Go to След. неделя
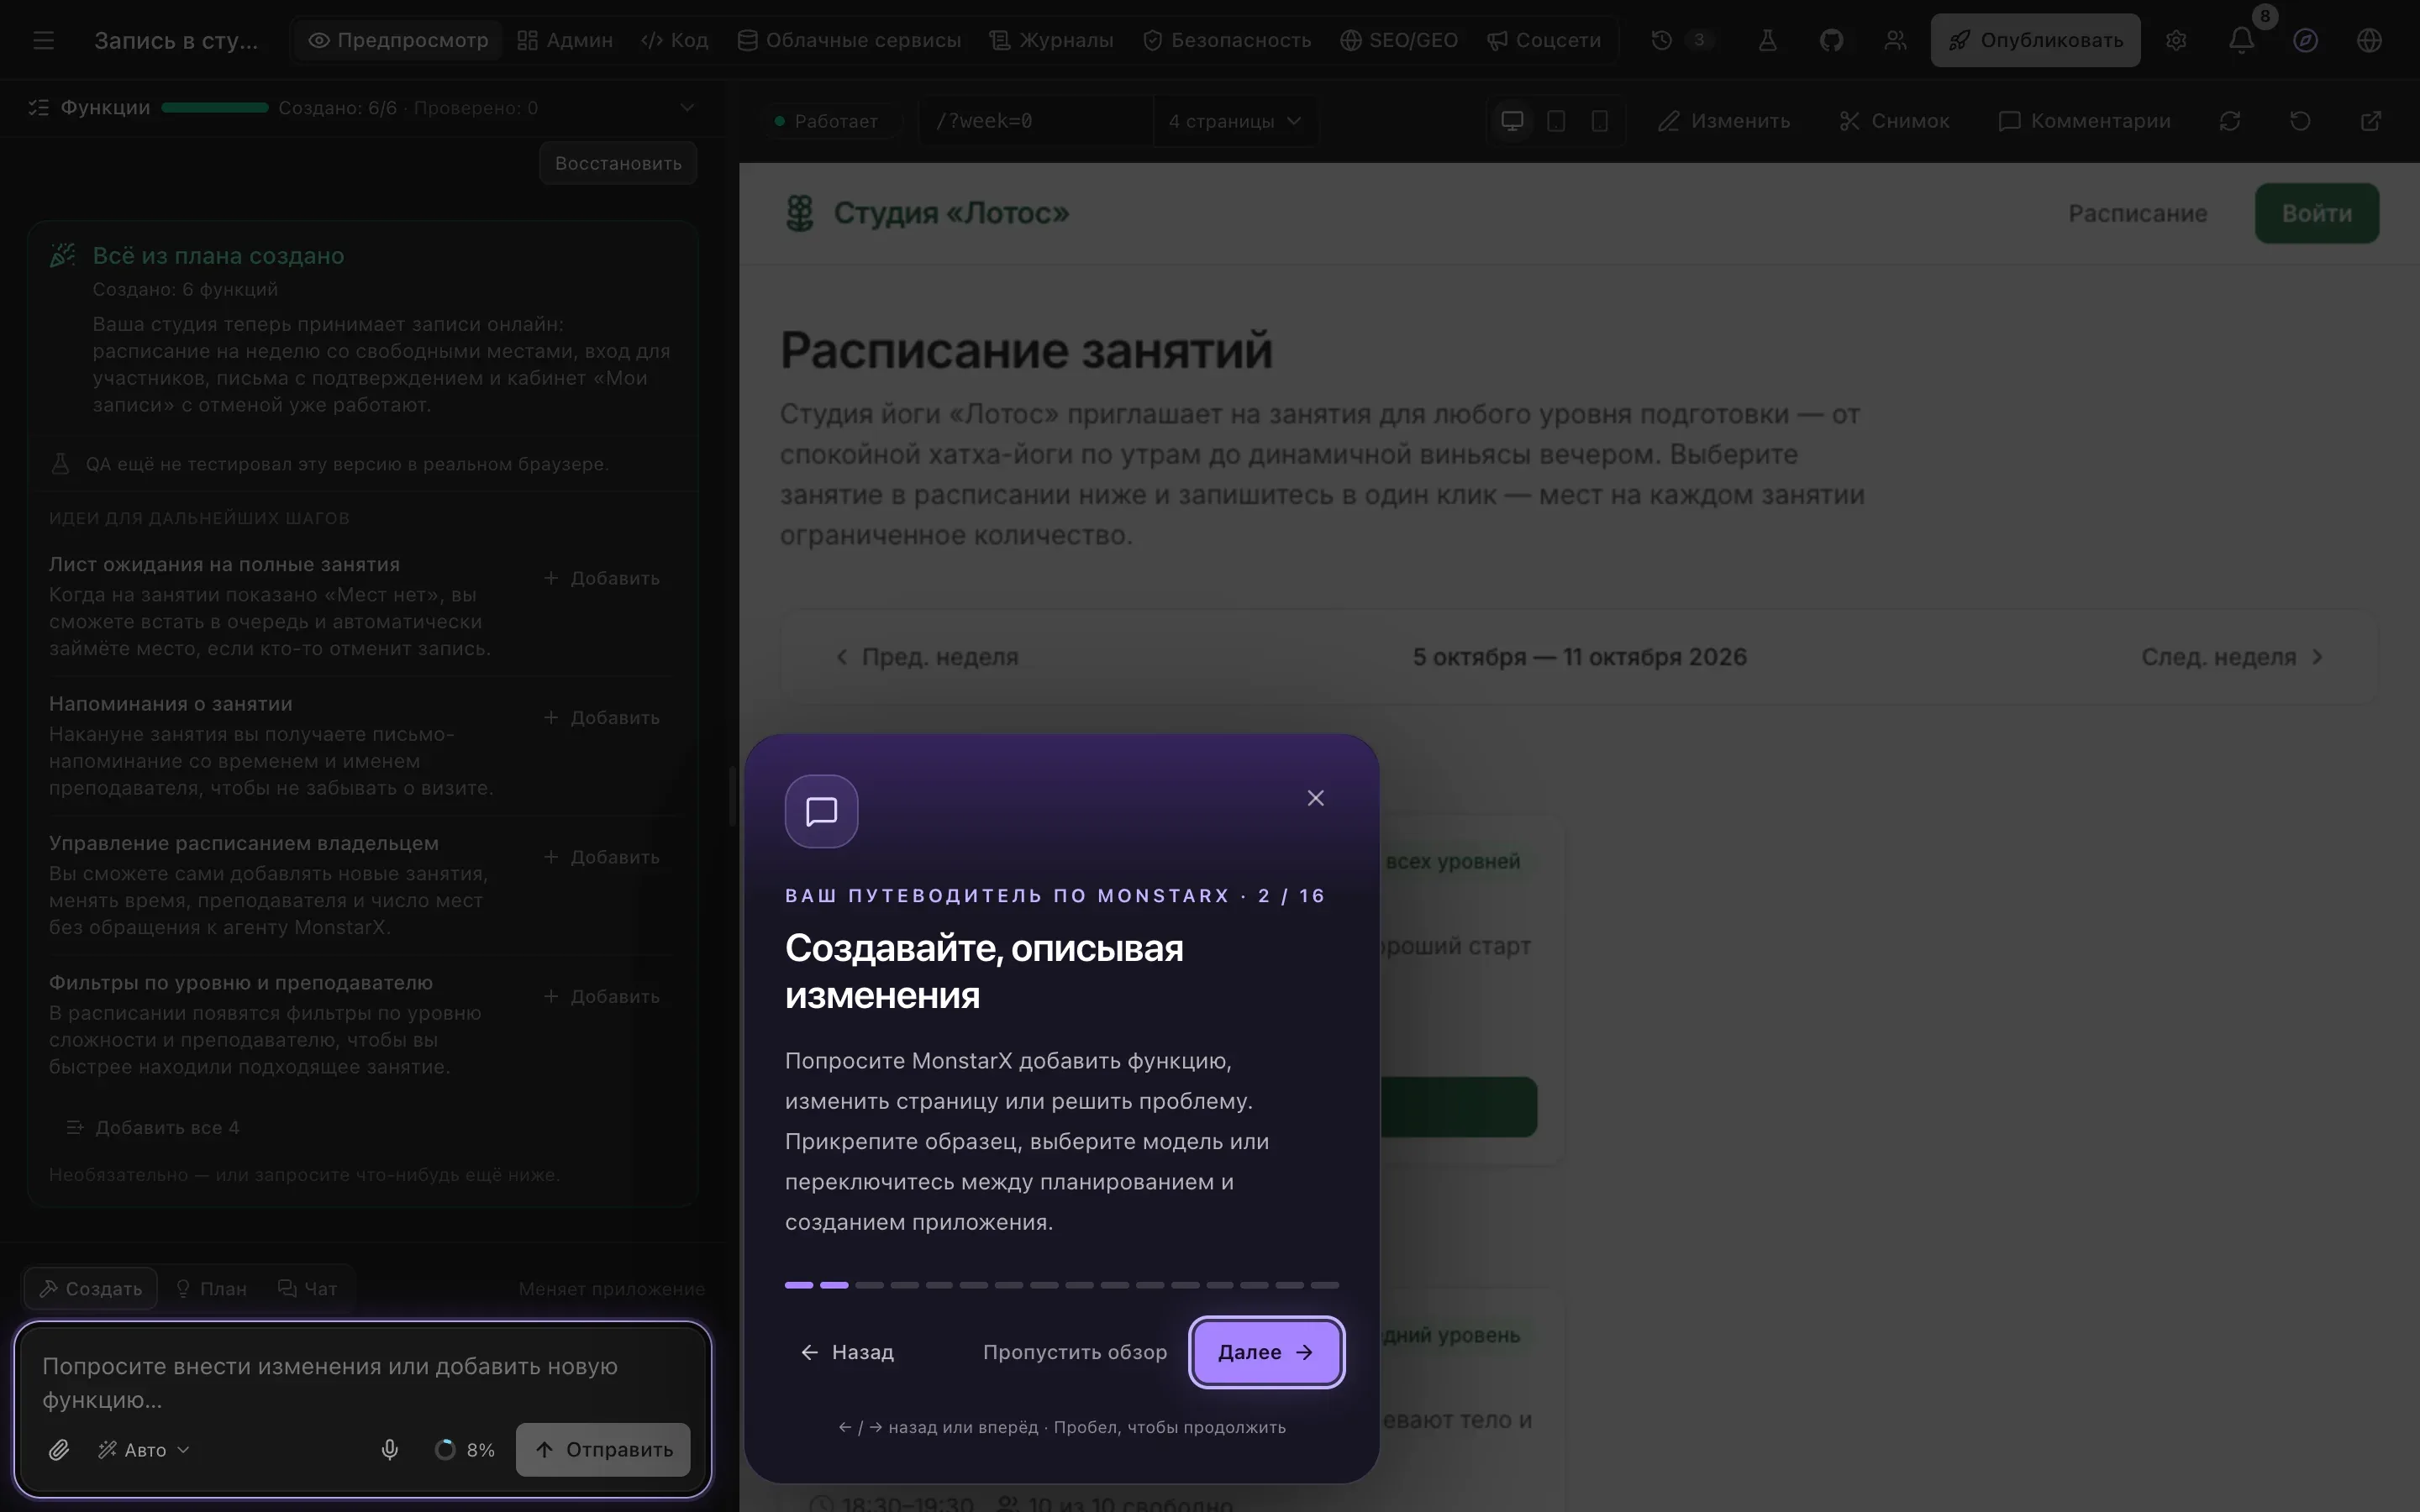This screenshot has width=2420, height=1512. coord(2231,657)
